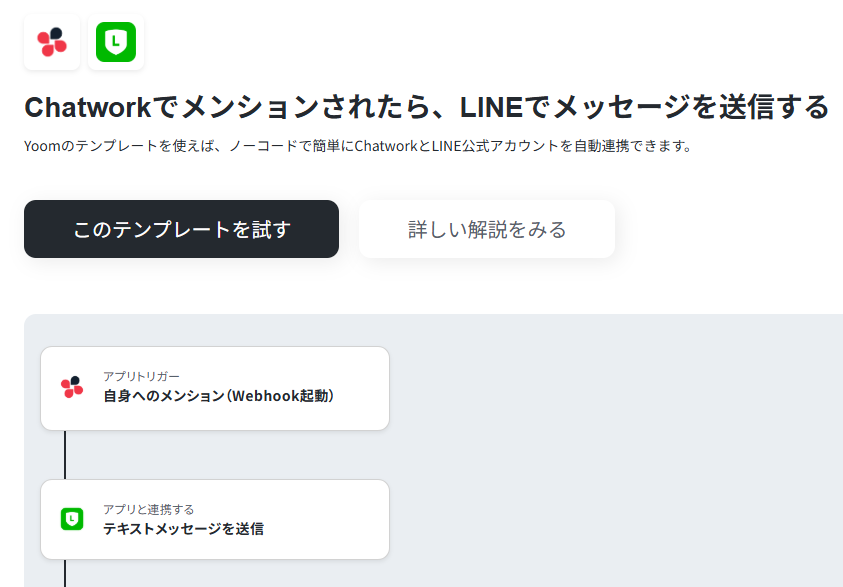Select the テキストメッセージを送信 step card
Viewport: 843px width, 587px height.
click(x=215, y=519)
